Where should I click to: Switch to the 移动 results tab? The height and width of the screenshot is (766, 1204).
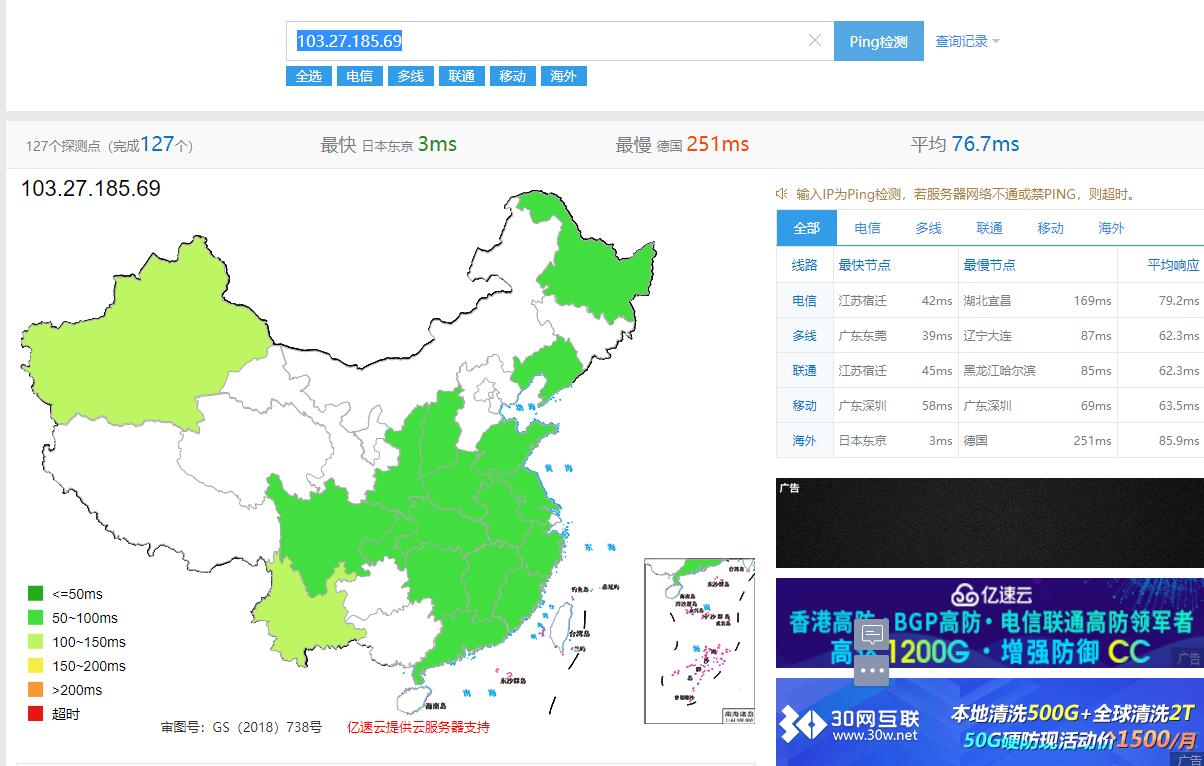pos(1051,228)
